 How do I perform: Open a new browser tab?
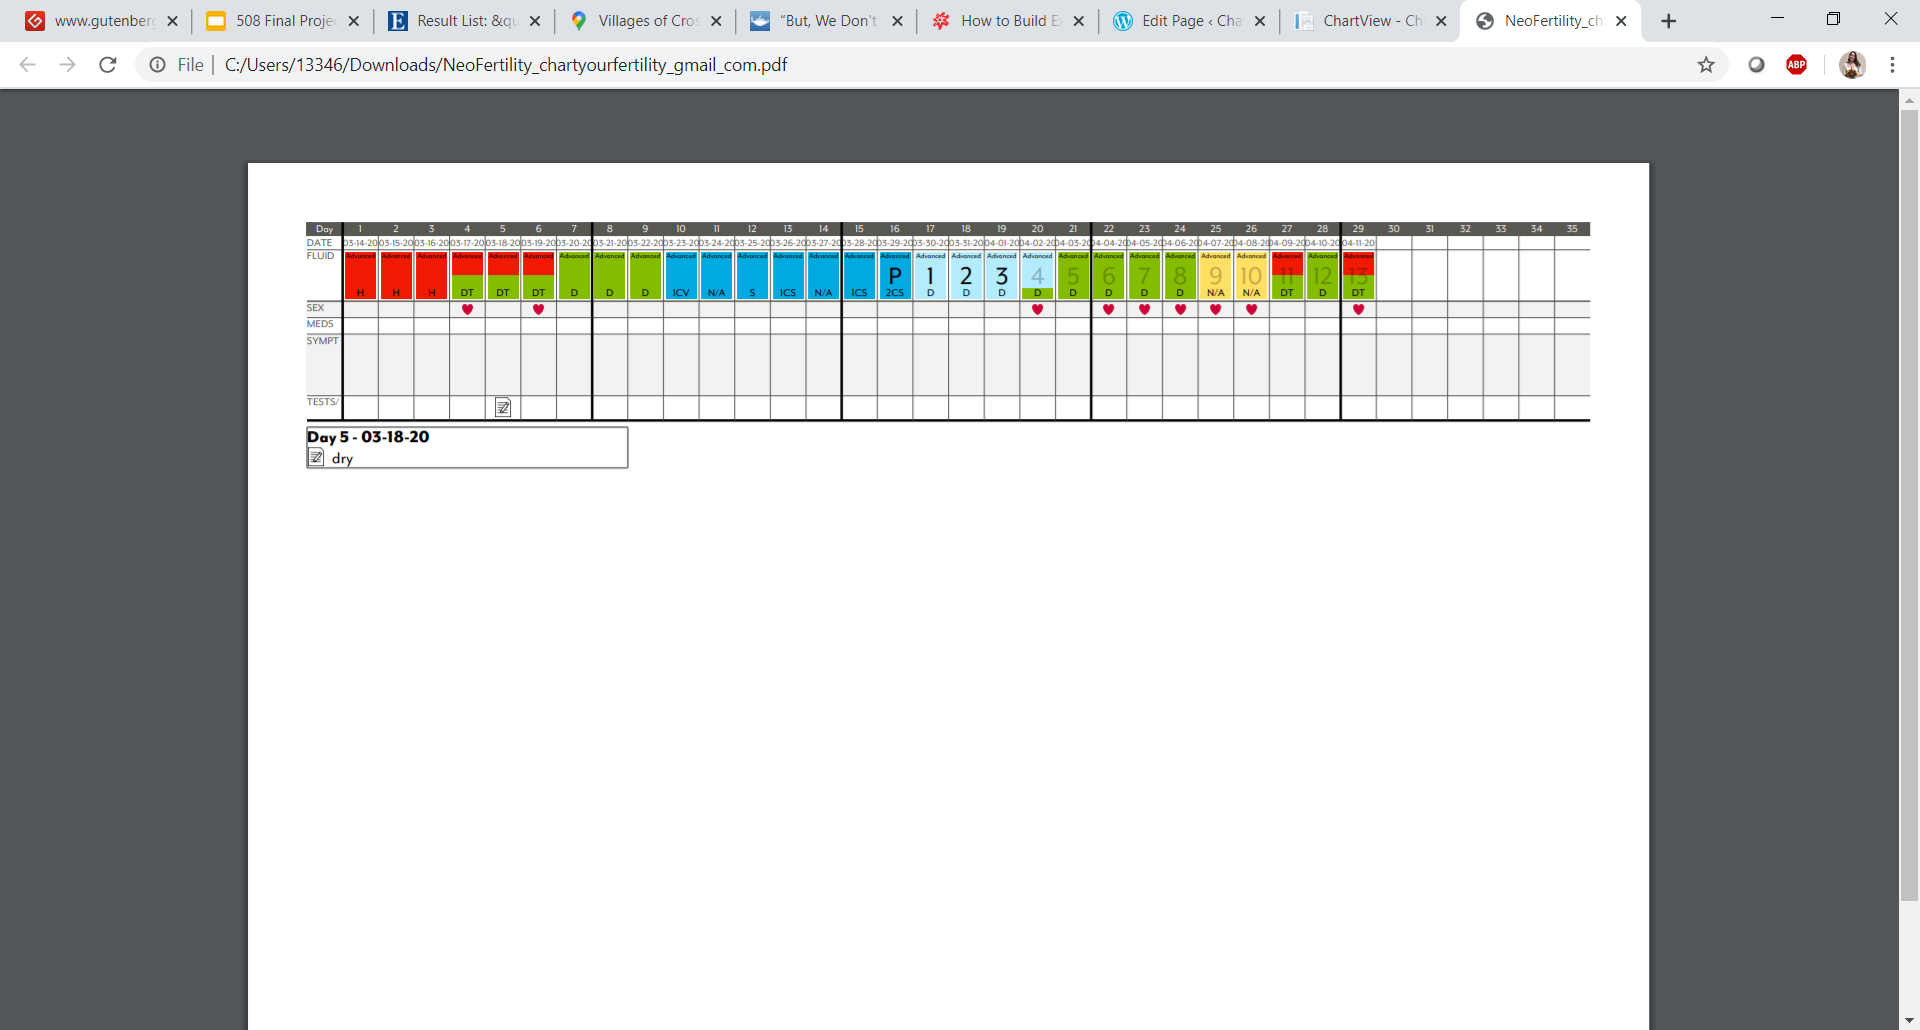tap(1668, 21)
